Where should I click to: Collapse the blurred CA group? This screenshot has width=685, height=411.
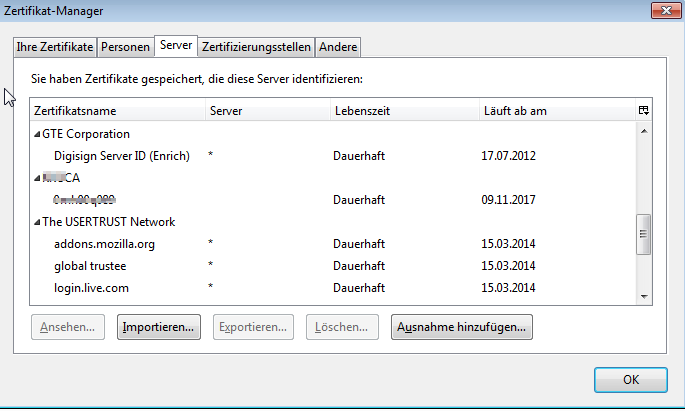(x=37, y=178)
